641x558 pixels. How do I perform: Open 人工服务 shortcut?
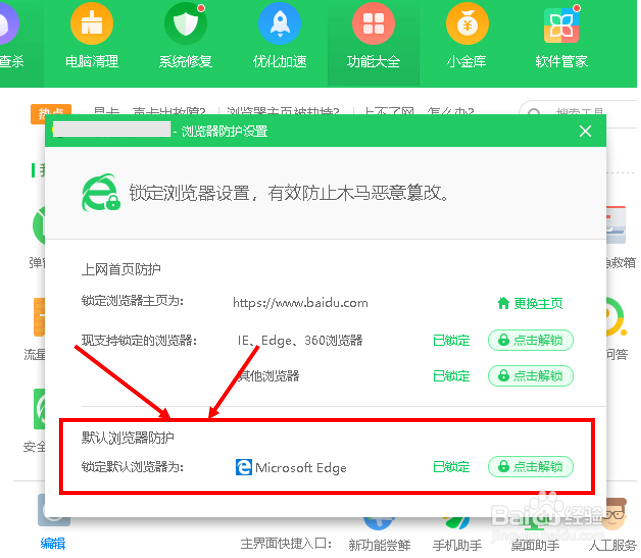613,545
